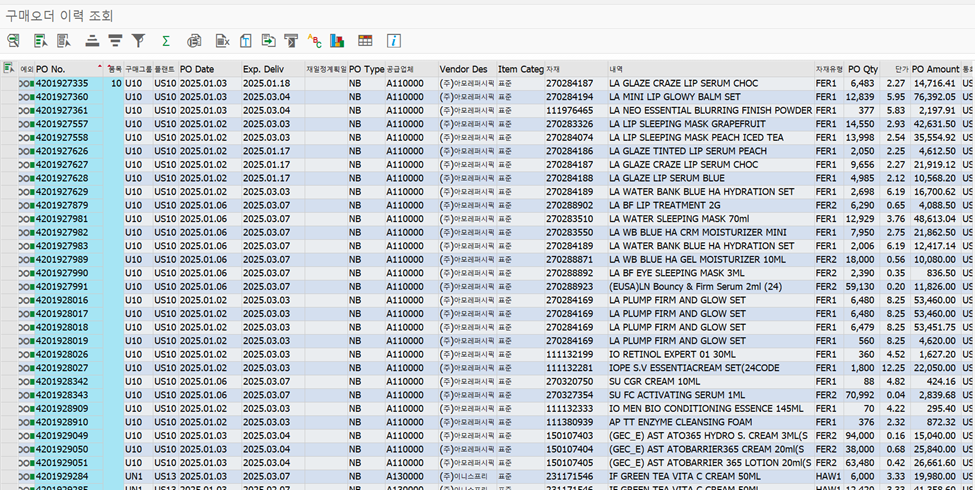Click the 공급업체 column header
Viewport: 975px width, 490px height.
pos(411,69)
